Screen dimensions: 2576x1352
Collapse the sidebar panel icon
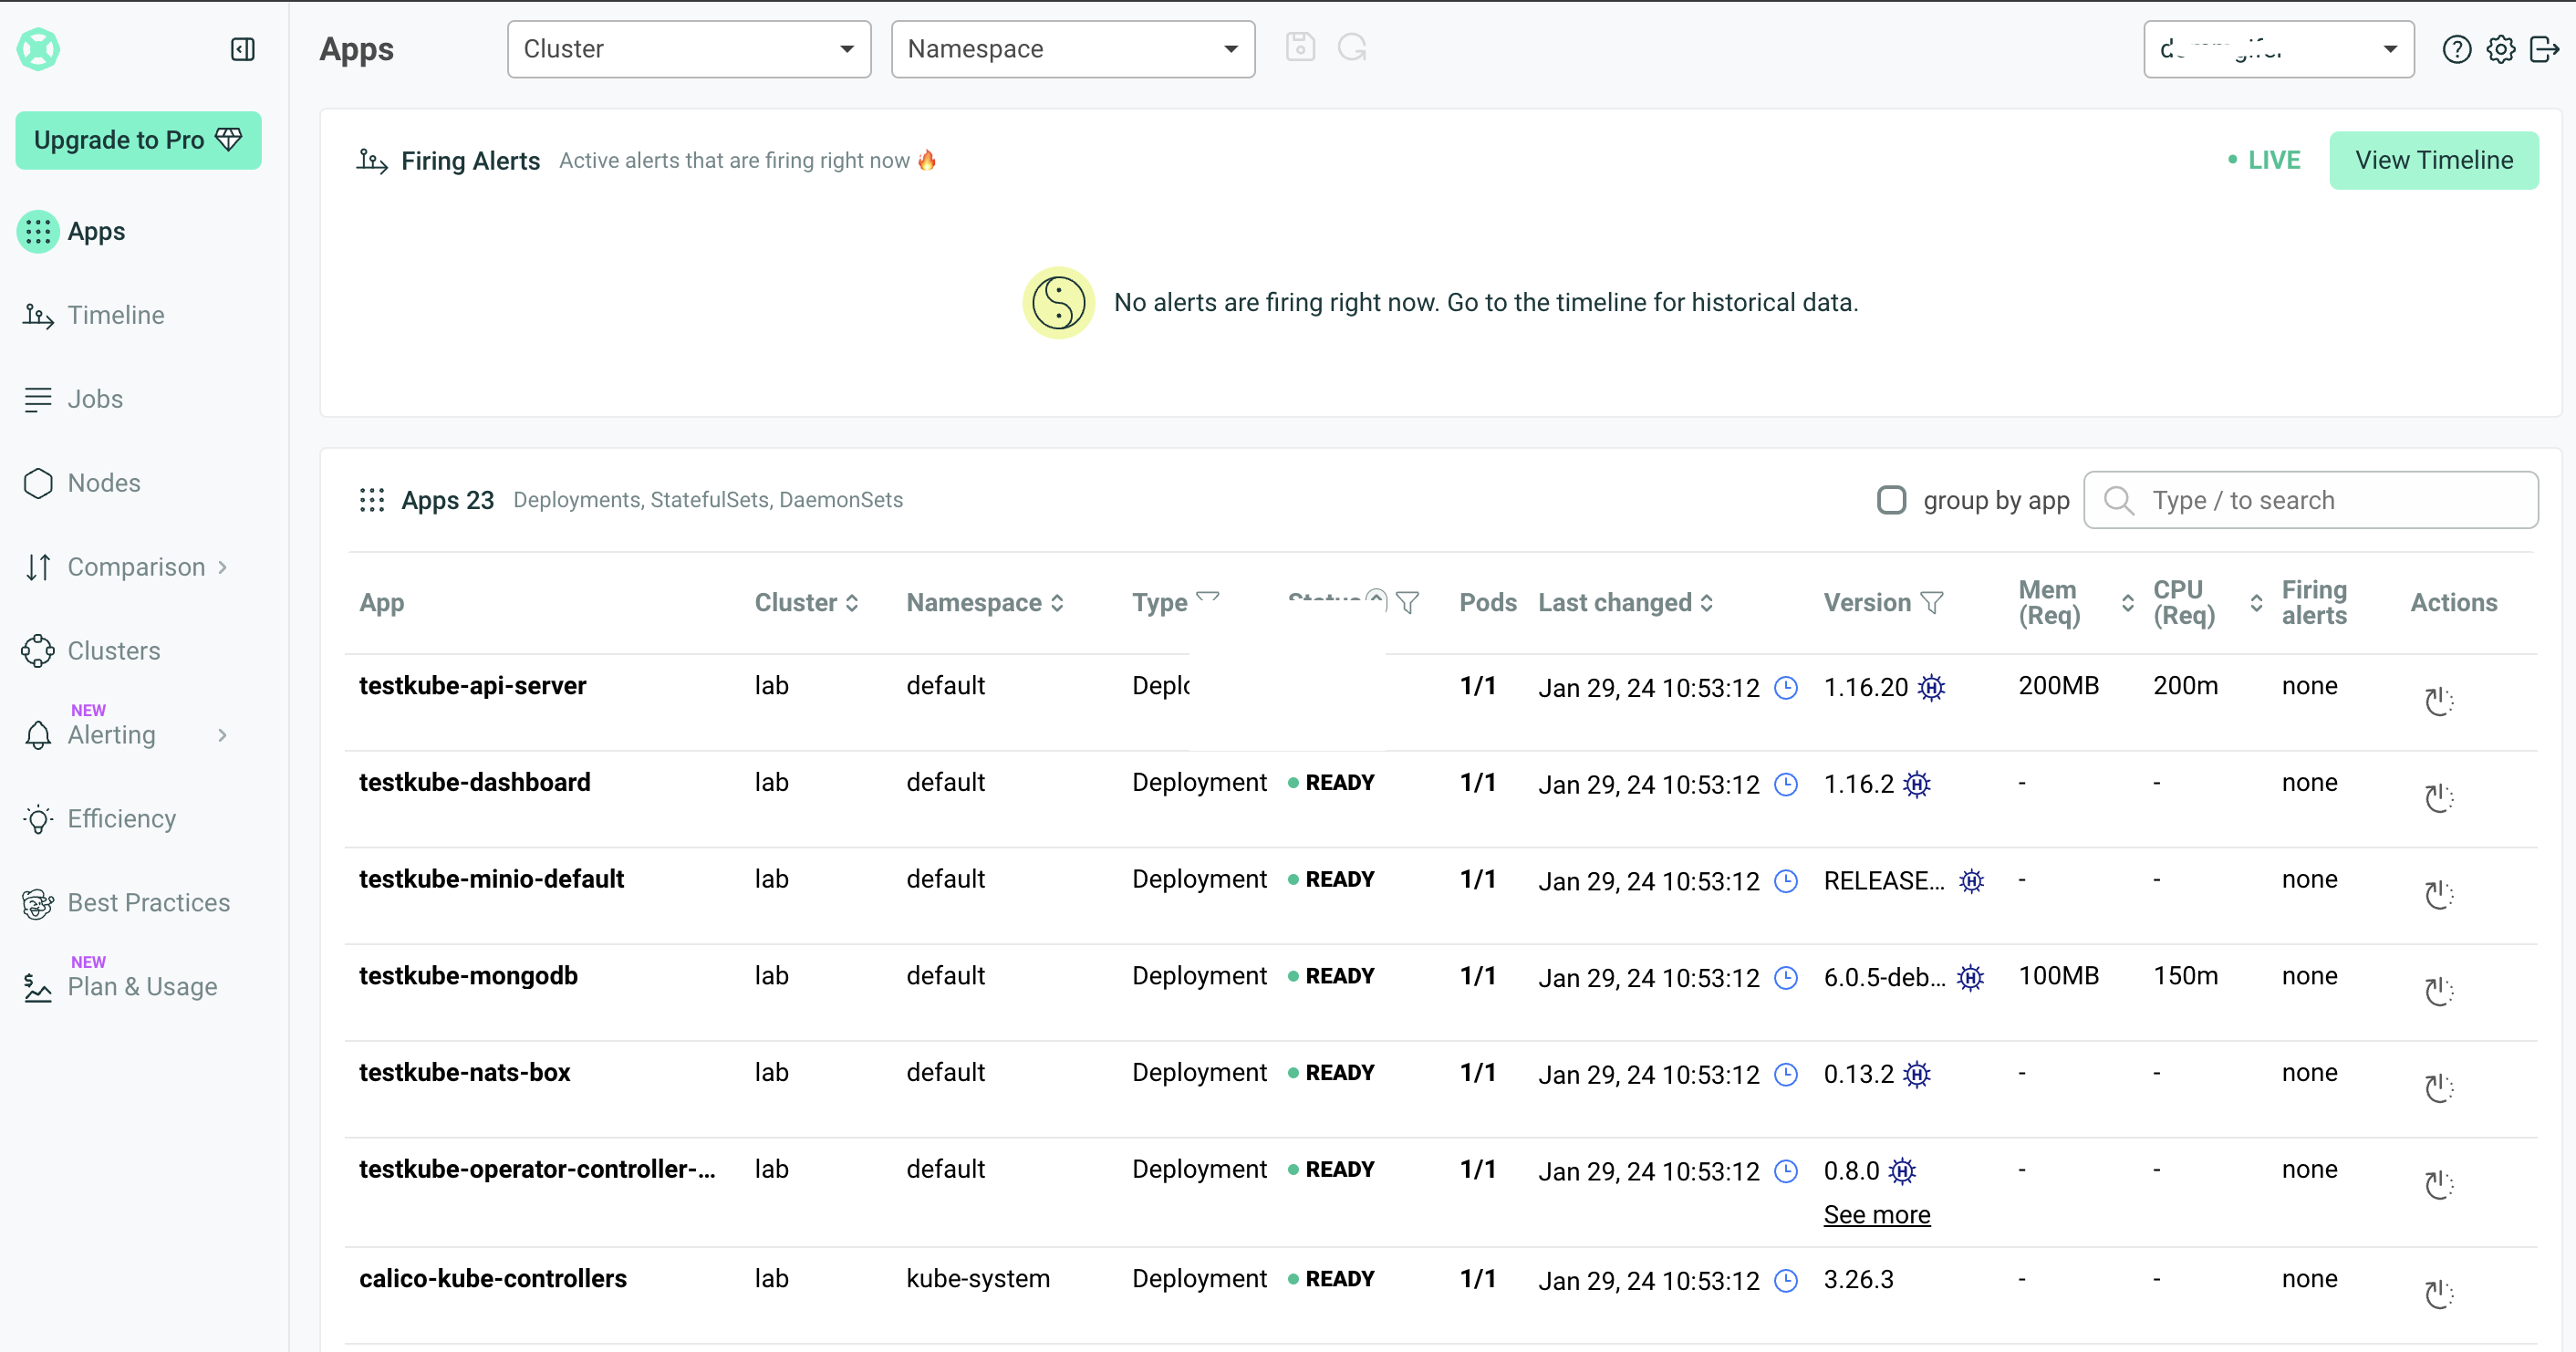point(242,49)
